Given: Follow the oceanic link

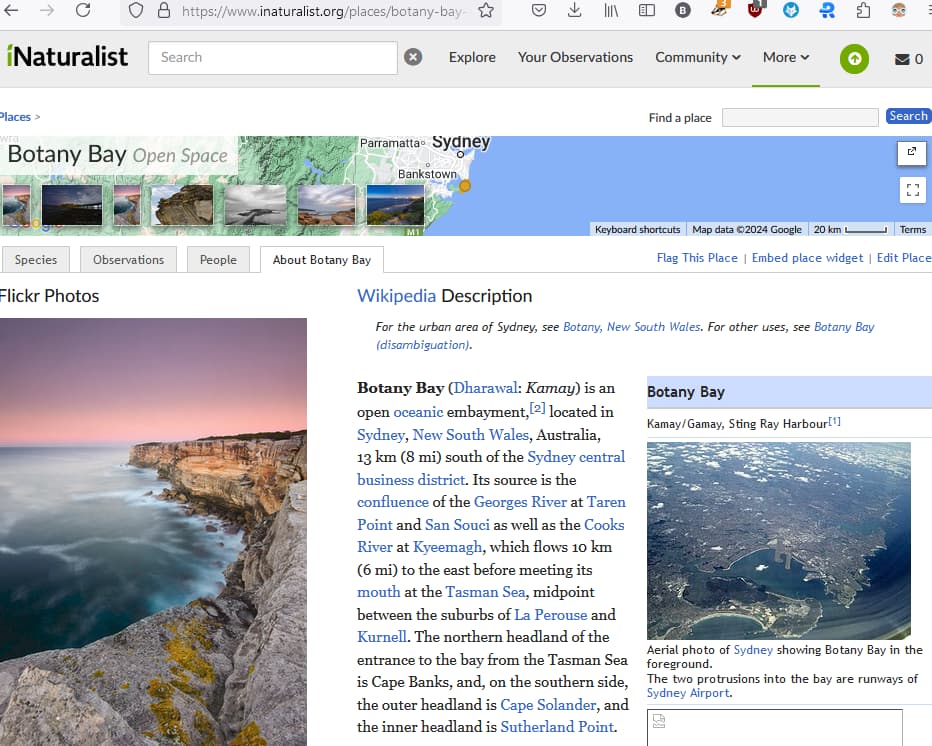Looking at the screenshot, I should (418, 412).
